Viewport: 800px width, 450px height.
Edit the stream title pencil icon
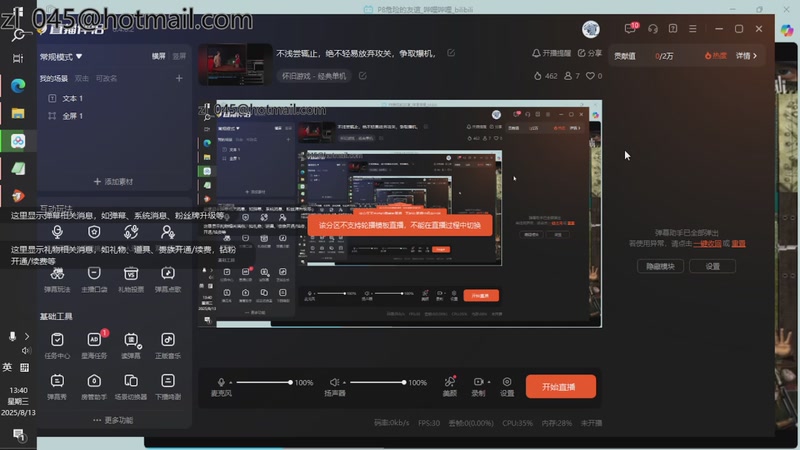coord(451,53)
